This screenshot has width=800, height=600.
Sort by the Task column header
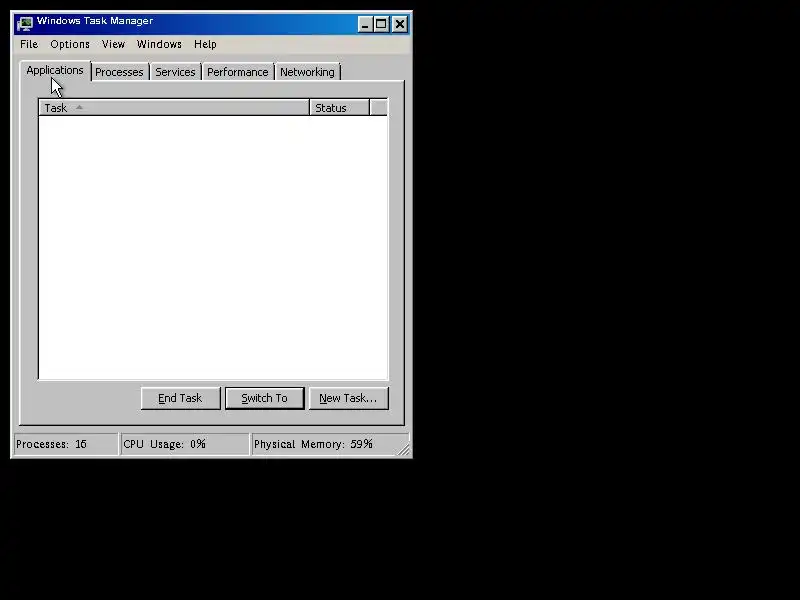(174, 108)
